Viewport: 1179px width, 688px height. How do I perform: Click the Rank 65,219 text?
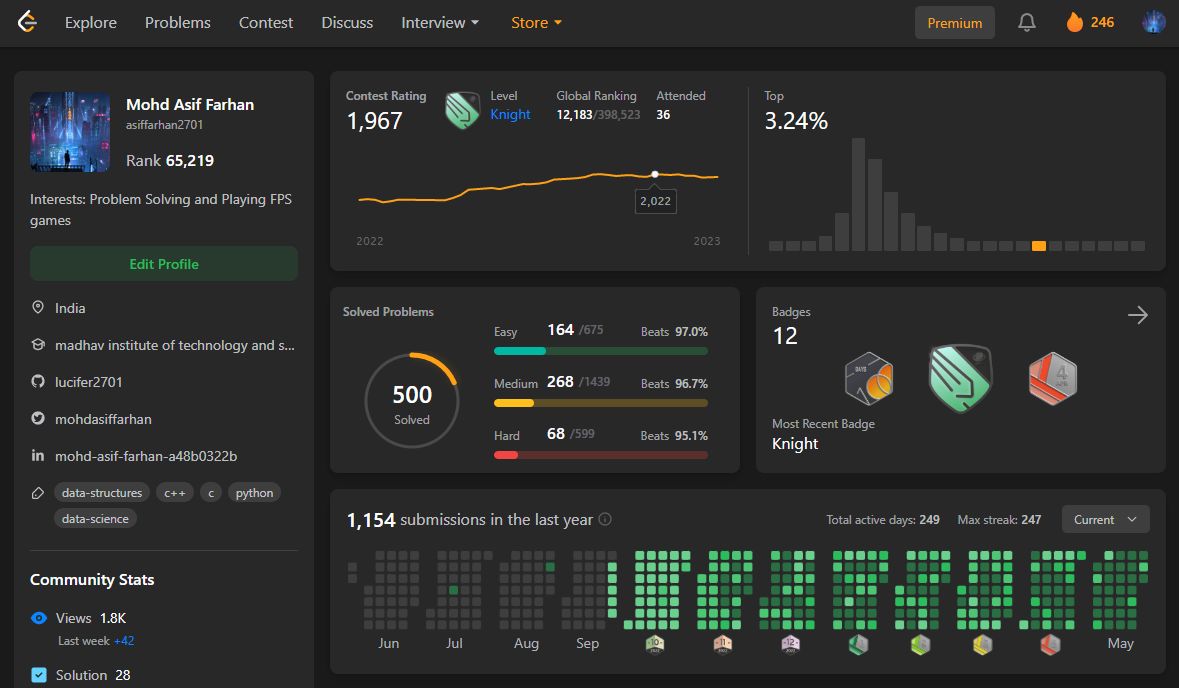tap(170, 160)
